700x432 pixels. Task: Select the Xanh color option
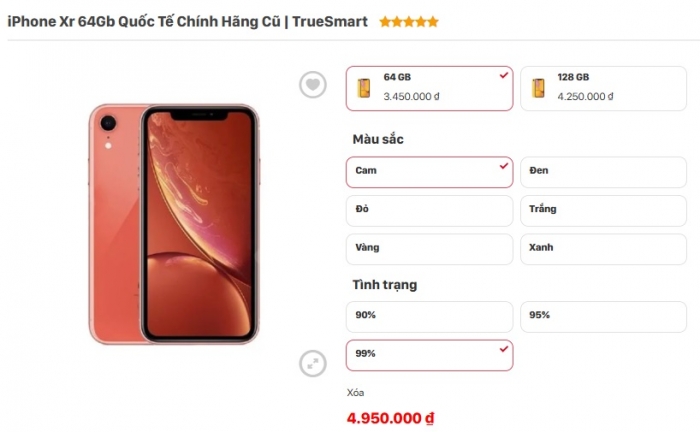tap(604, 249)
